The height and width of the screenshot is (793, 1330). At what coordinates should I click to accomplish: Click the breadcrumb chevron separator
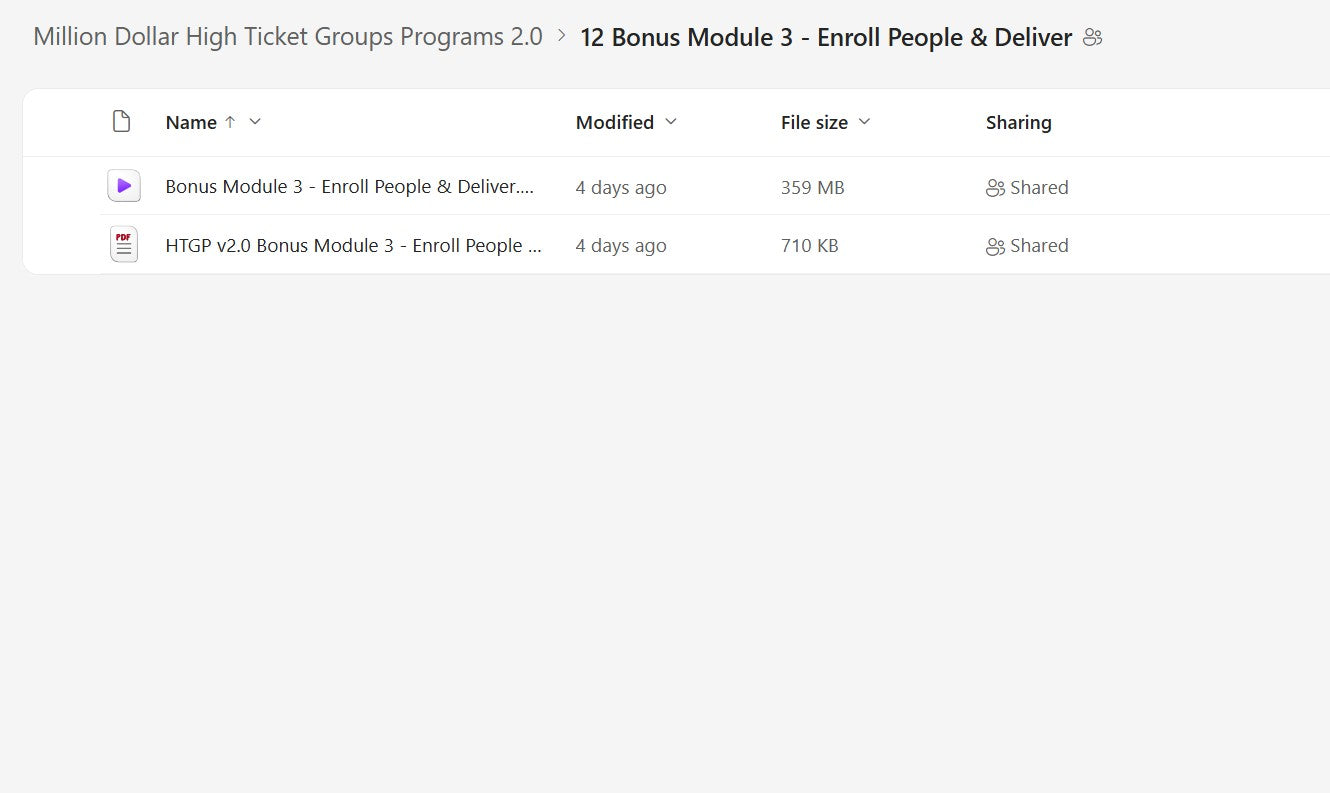coord(561,37)
